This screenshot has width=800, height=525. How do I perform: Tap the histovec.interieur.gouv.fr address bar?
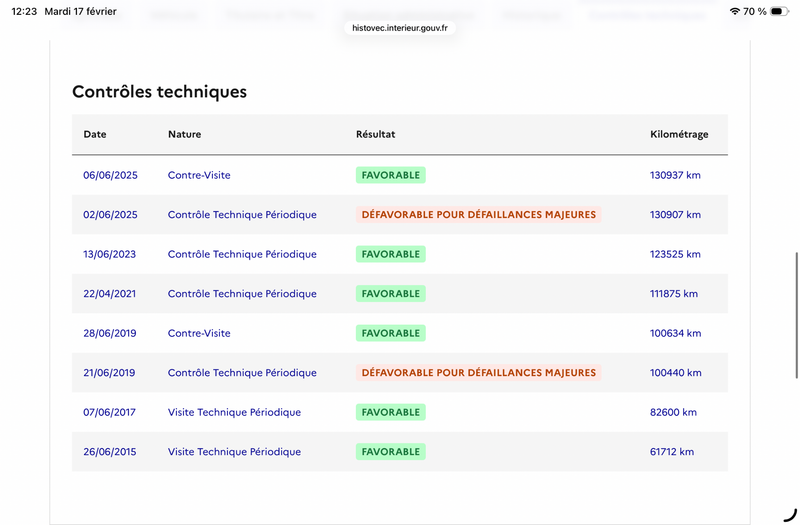click(399, 28)
